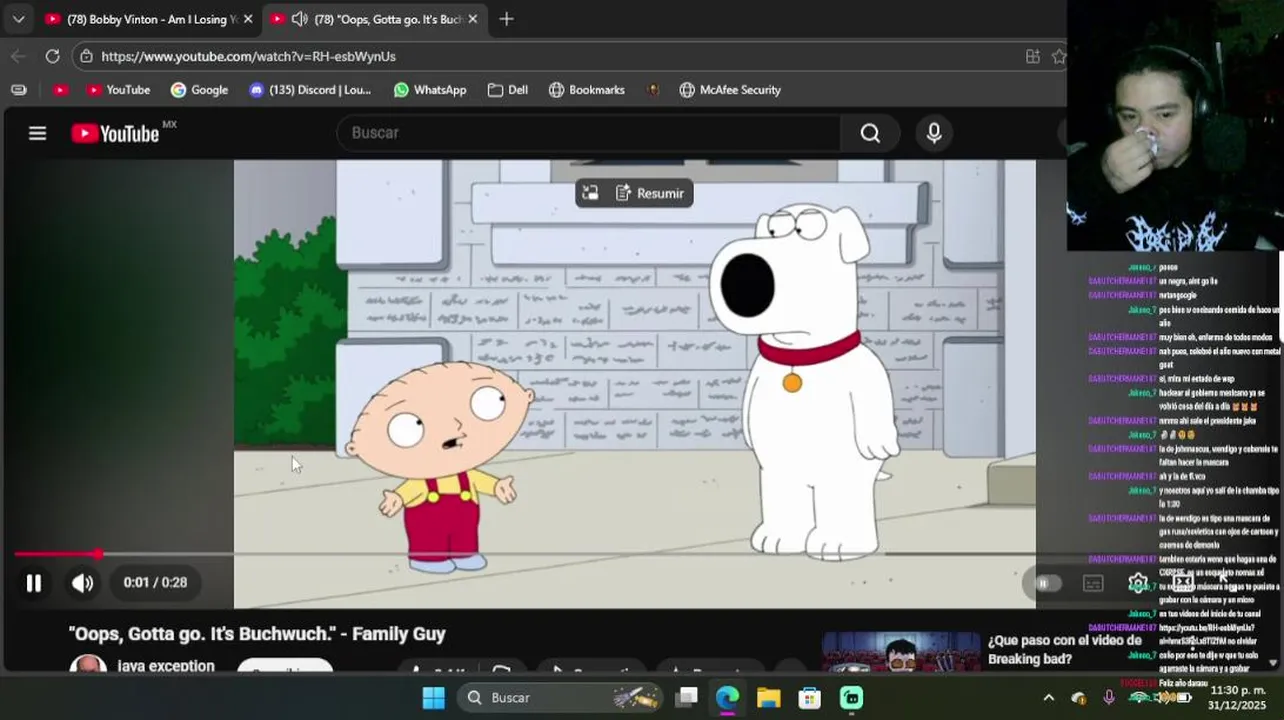This screenshot has height=720, width=1284.
Task: Click the site info lock icon
Action: tap(87, 57)
